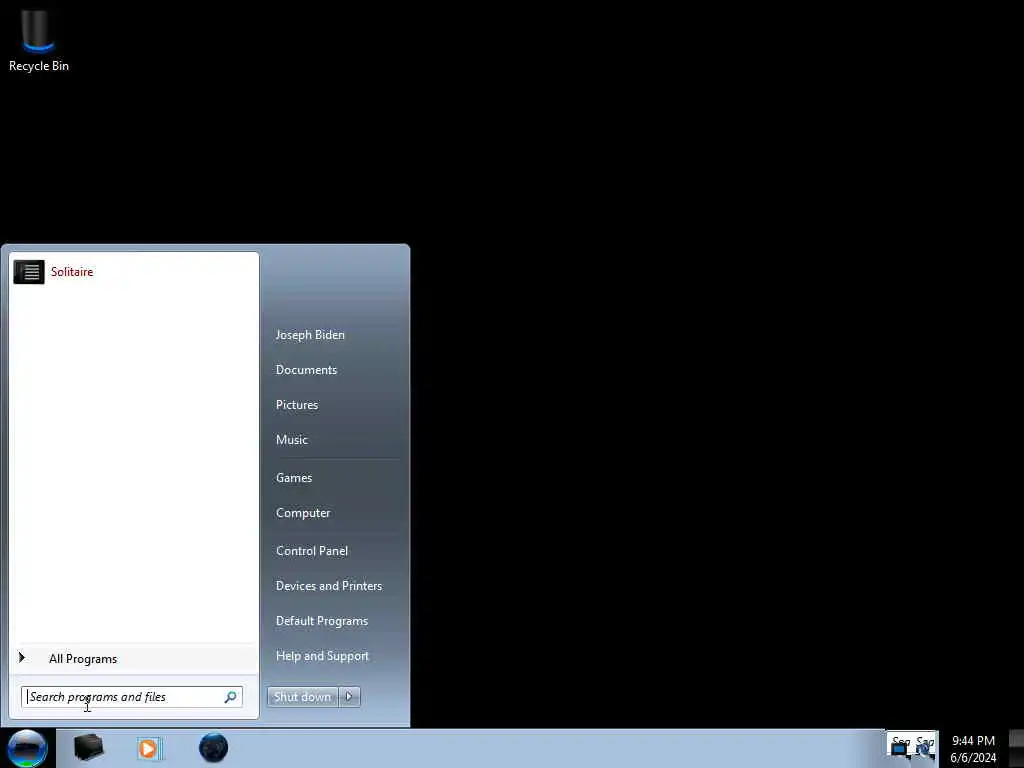Open the Recycle Bin desktop icon
Viewport: 1024px width, 768px height.
point(38,40)
